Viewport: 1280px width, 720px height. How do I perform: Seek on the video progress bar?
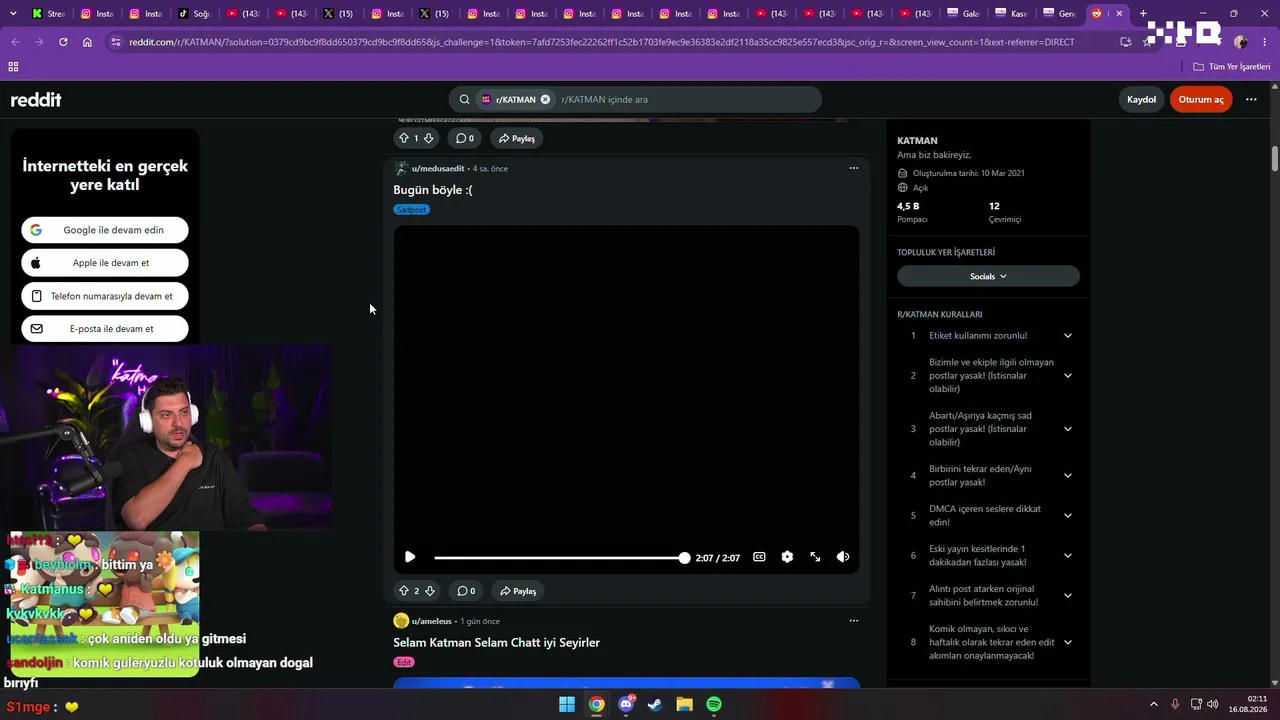(x=560, y=557)
